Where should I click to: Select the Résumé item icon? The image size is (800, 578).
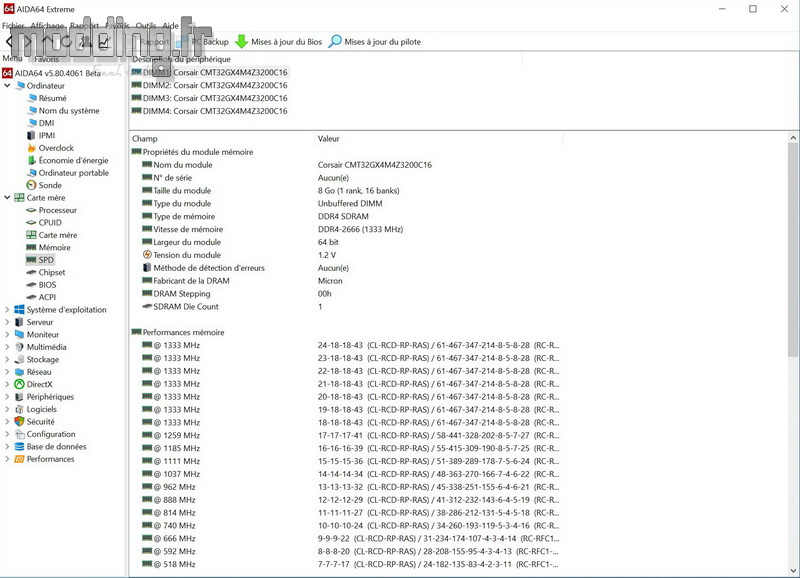tap(32, 98)
